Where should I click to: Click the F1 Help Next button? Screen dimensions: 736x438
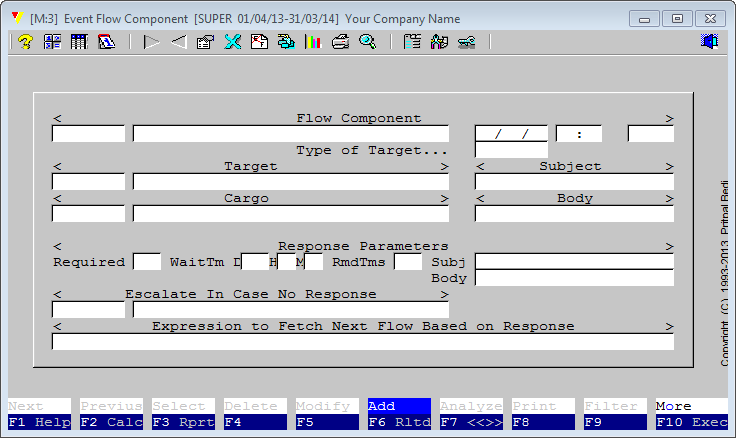[x=39, y=414]
